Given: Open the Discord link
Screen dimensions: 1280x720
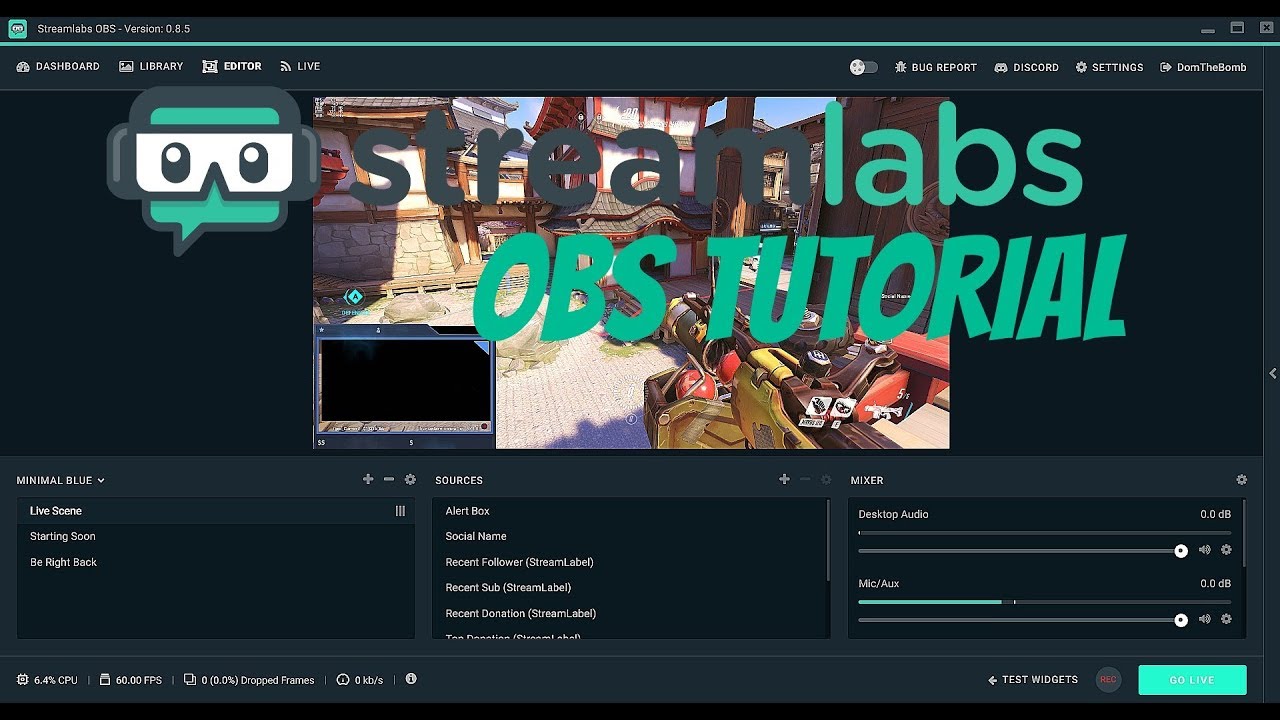Looking at the screenshot, I should pyautogui.click(x=1026, y=67).
